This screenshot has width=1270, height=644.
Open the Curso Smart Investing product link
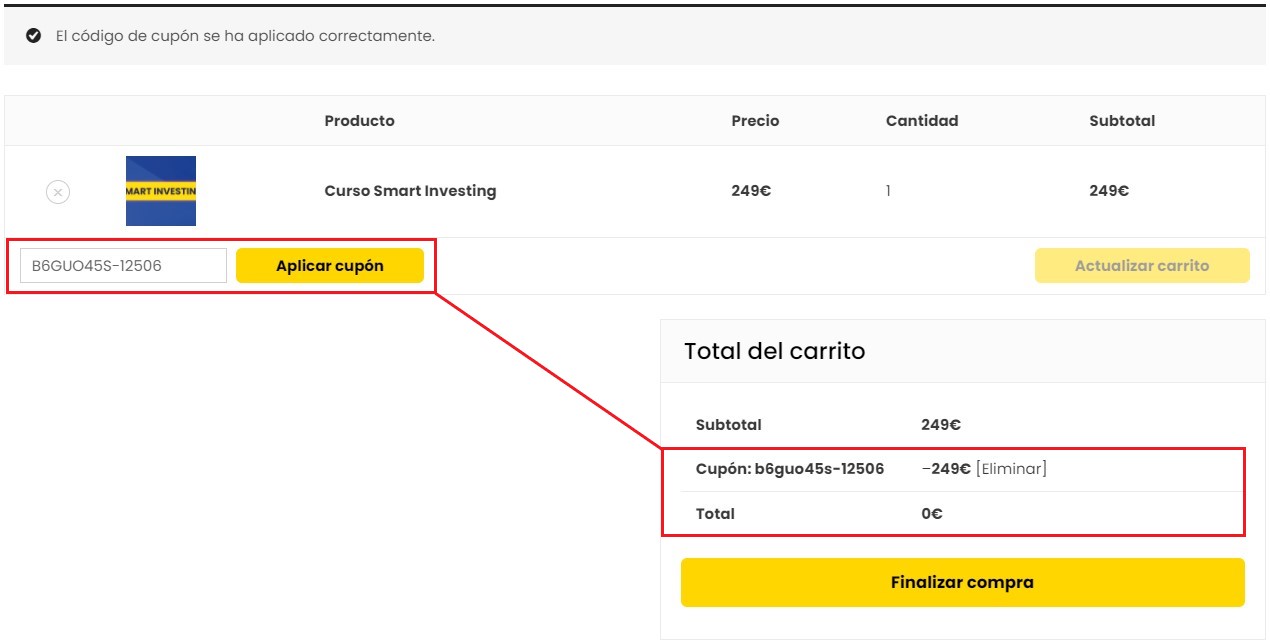410,191
